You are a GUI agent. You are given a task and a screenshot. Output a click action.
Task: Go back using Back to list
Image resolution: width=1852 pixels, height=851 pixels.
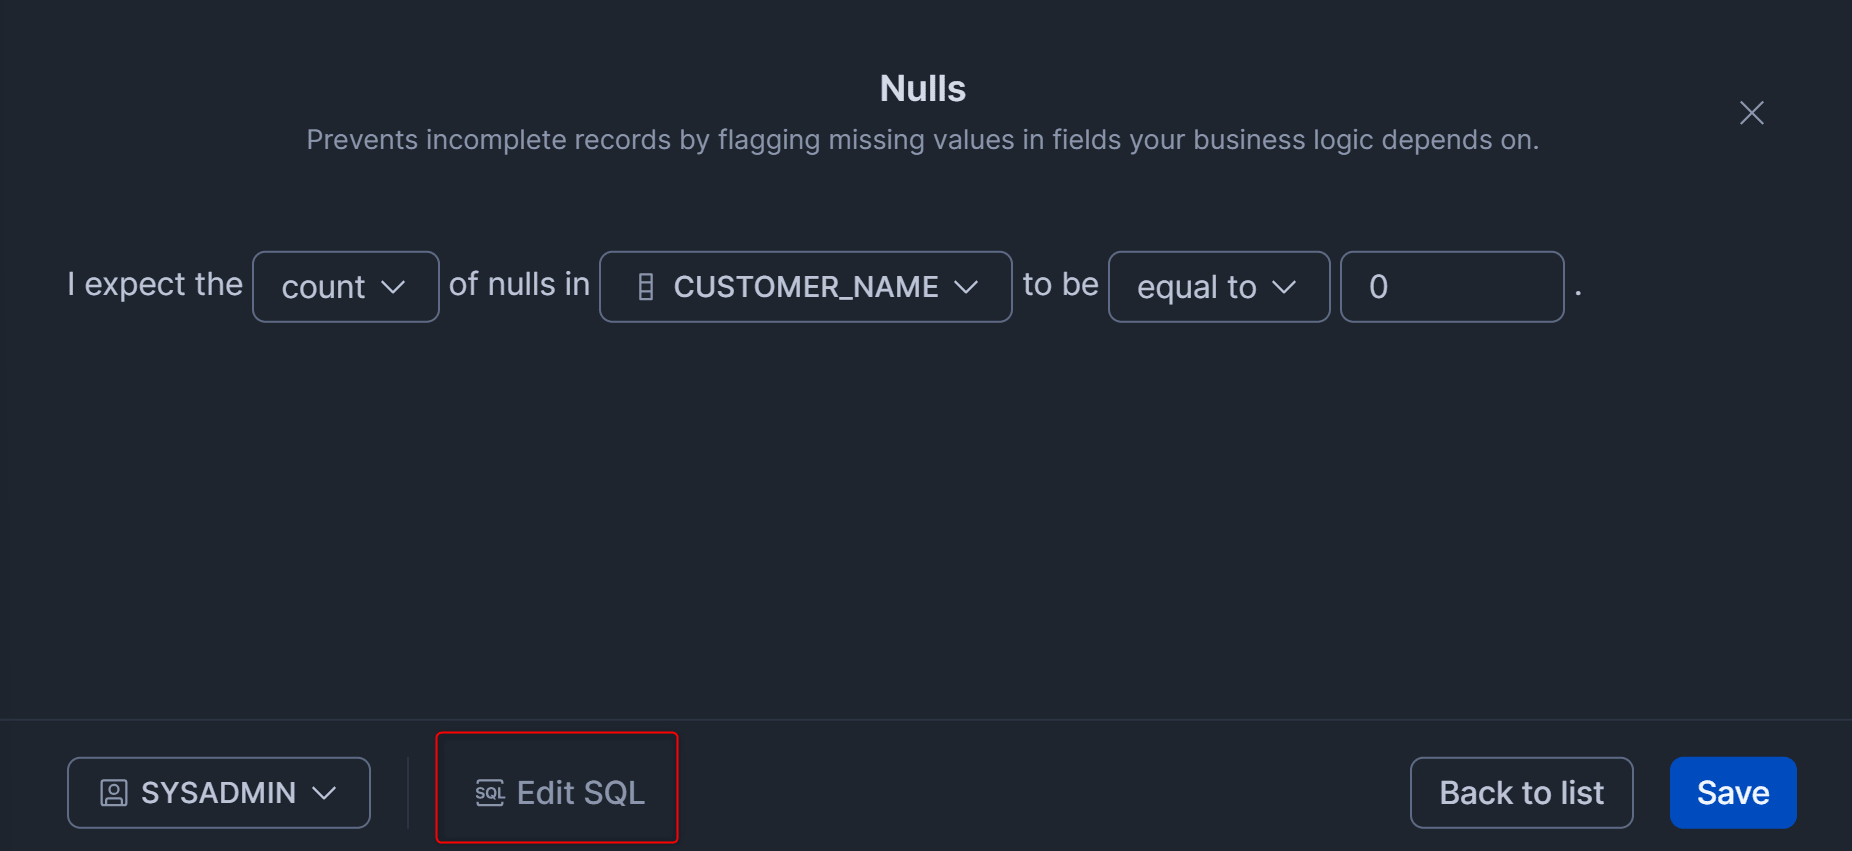[1521, 793]
